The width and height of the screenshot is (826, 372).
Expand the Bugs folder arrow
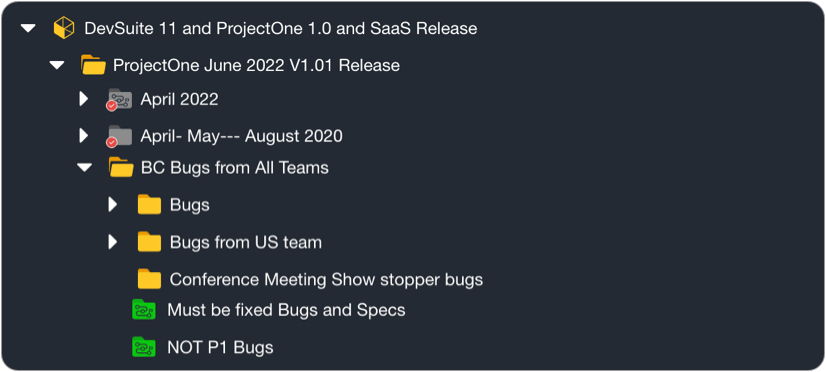[x=112, y=204]
